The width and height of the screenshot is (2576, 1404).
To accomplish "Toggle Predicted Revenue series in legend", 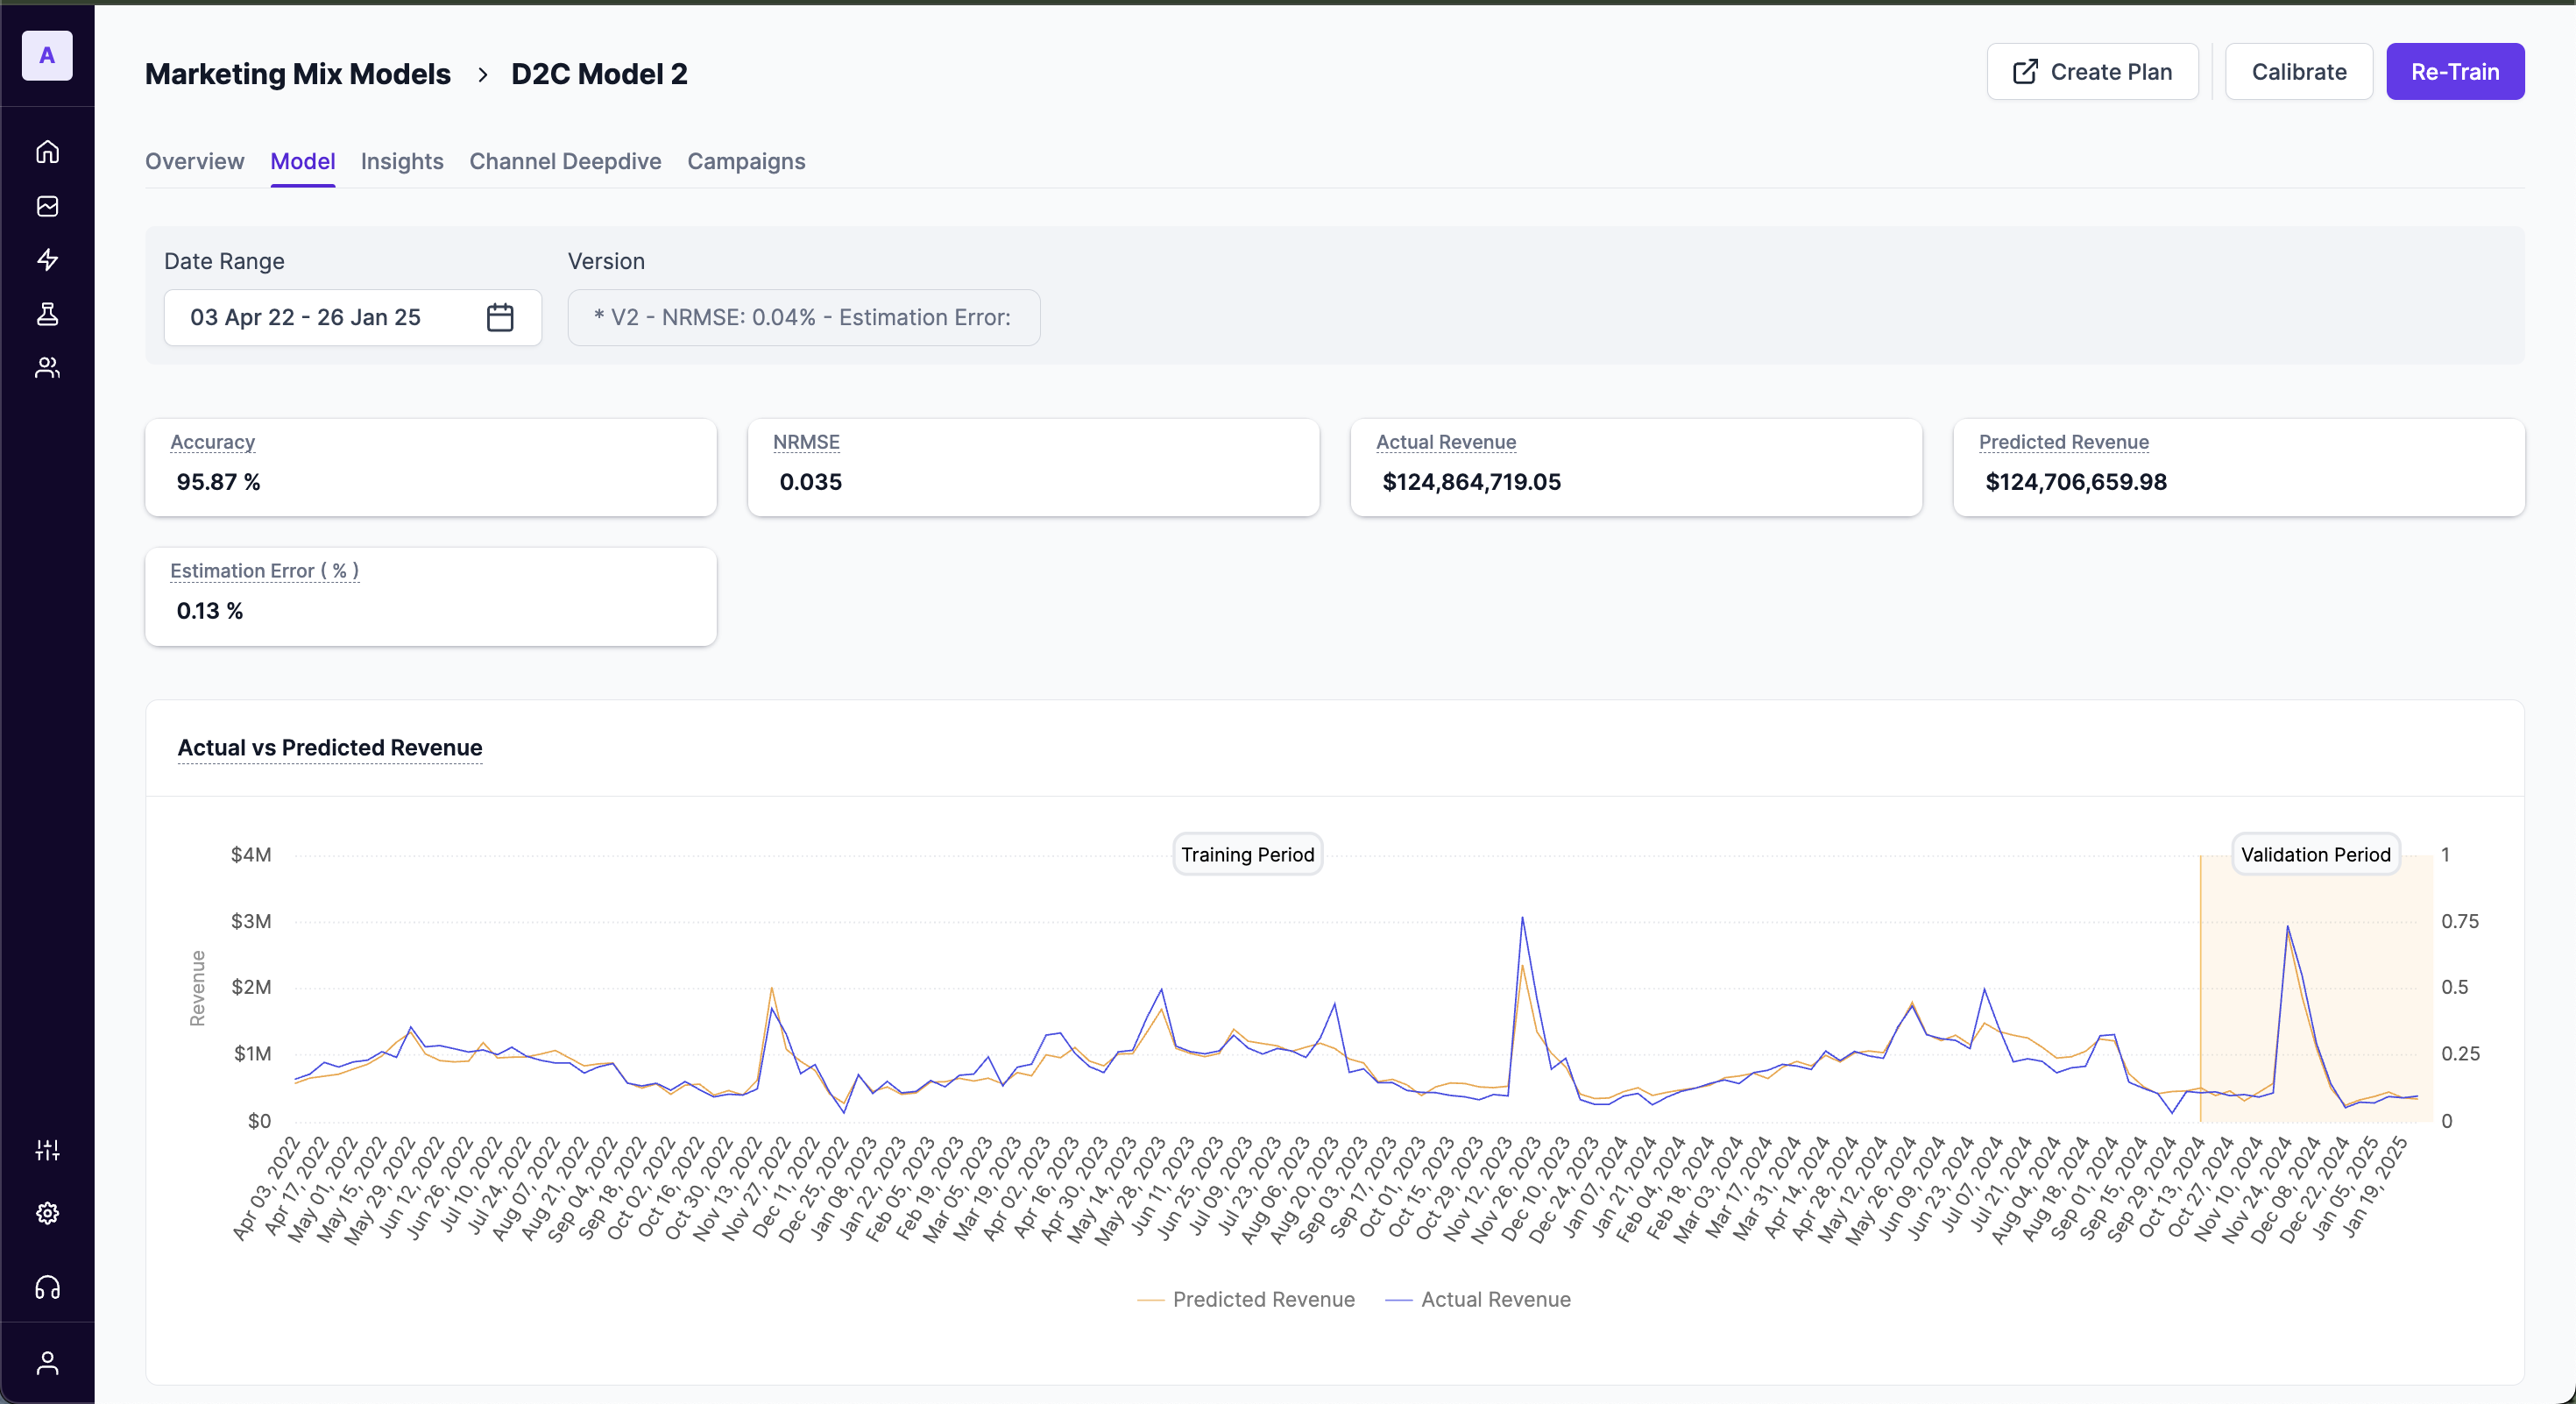I will pos(1246,1299).
